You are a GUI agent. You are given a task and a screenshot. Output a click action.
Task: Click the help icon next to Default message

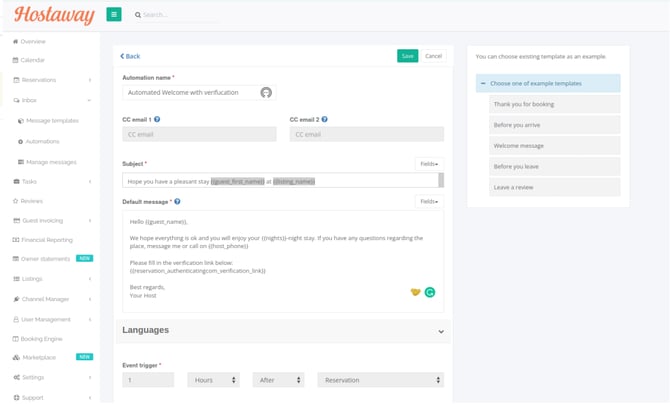point(177,201)
